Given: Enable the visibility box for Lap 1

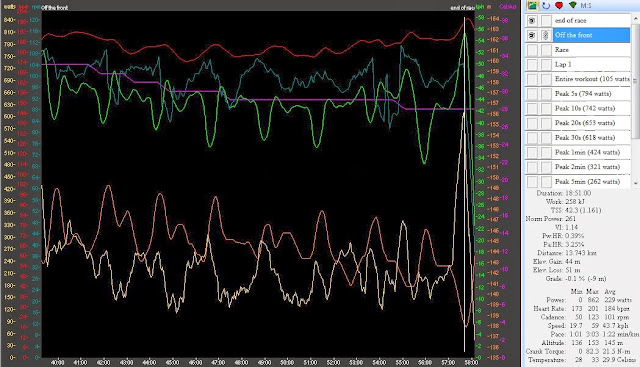Looking at the screenshot, I should click(532, 65).
